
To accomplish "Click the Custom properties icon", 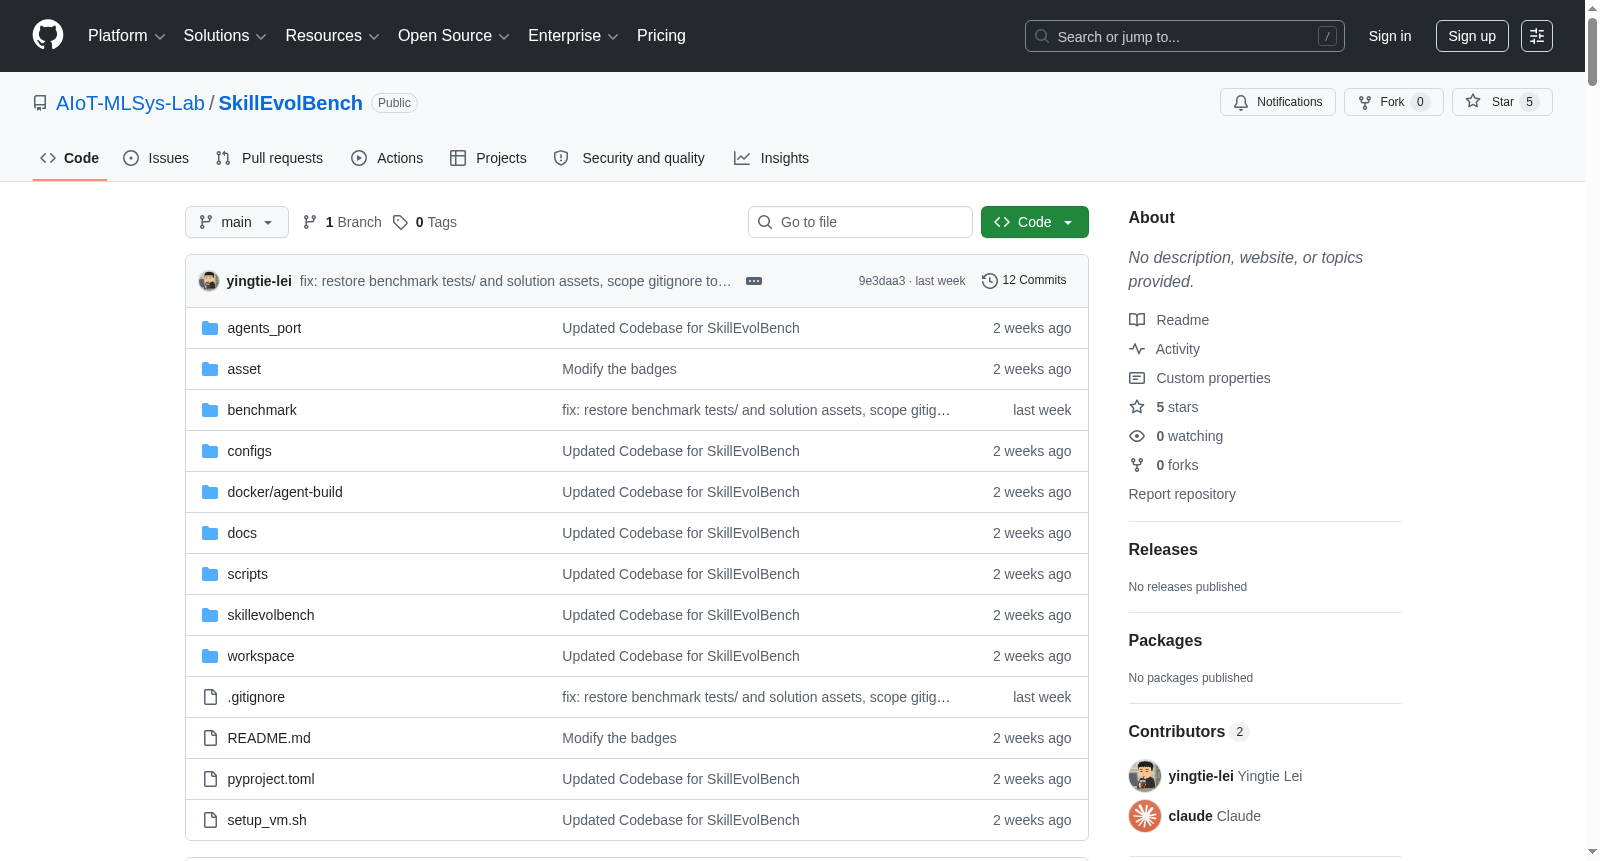I will [1137, 378].
